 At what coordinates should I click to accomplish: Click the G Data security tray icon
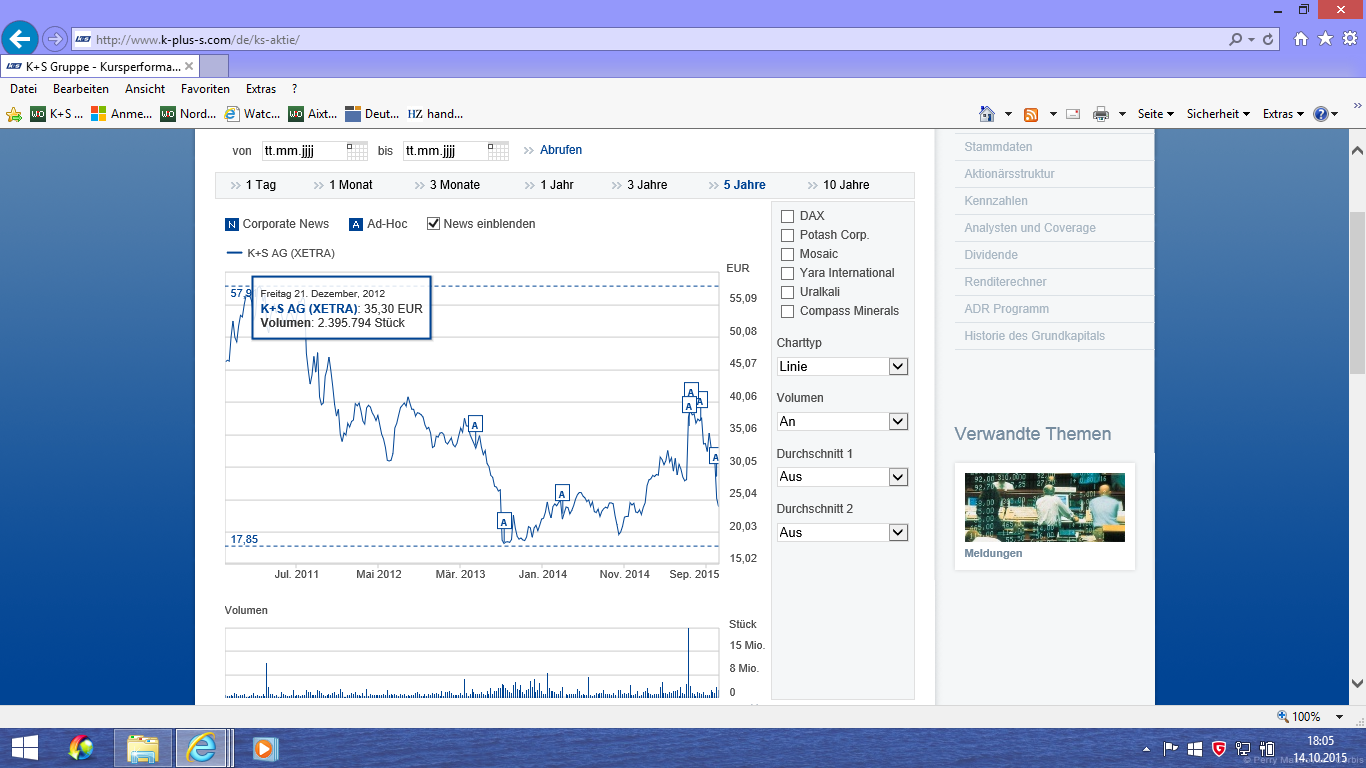(x=1219, y=748)
